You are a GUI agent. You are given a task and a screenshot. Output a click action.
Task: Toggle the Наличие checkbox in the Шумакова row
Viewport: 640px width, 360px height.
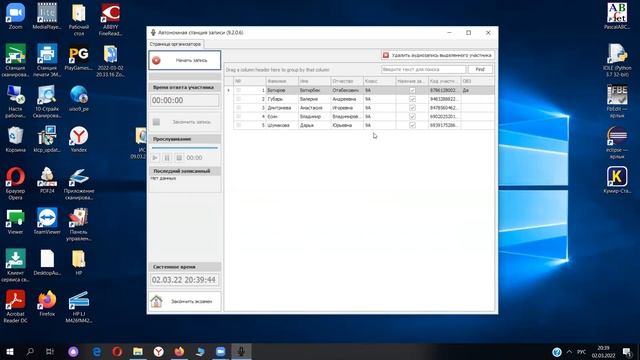[x=412, y=125]
